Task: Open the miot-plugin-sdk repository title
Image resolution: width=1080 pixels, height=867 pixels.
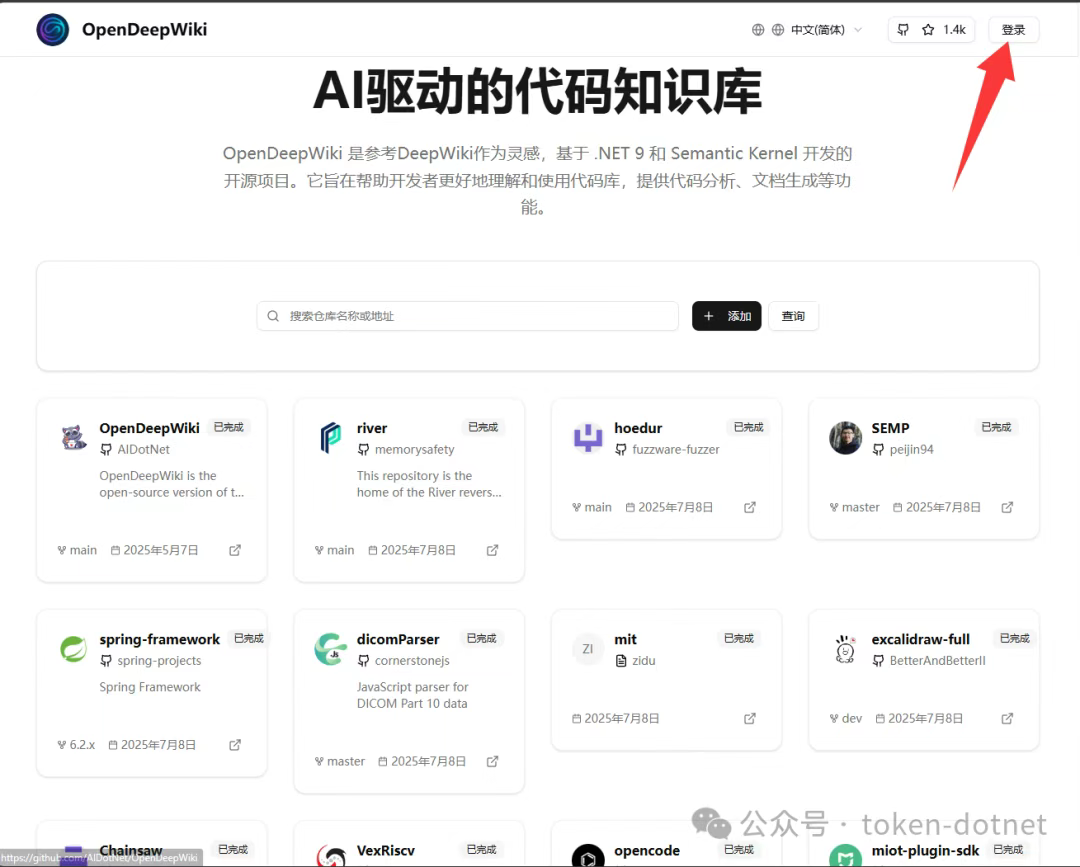Action: 925,851
